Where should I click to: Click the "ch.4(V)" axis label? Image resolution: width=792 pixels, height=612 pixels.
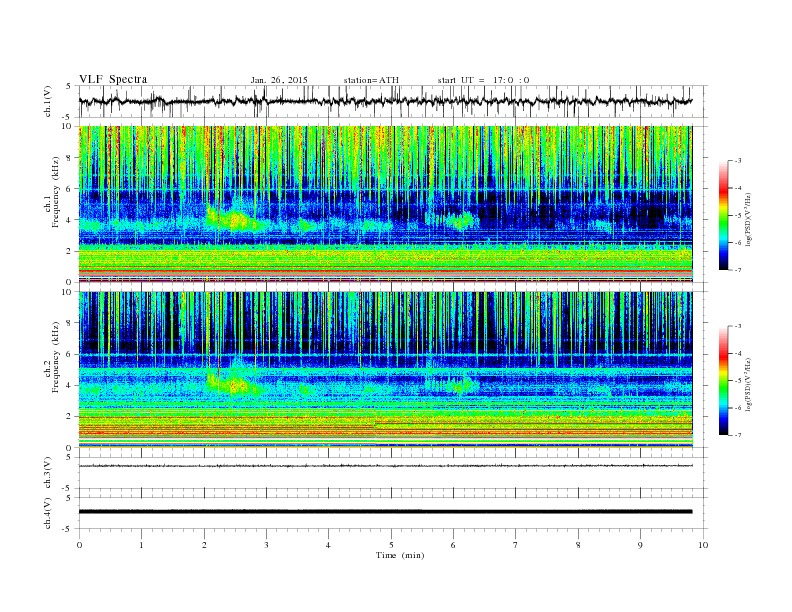(48, 513)
